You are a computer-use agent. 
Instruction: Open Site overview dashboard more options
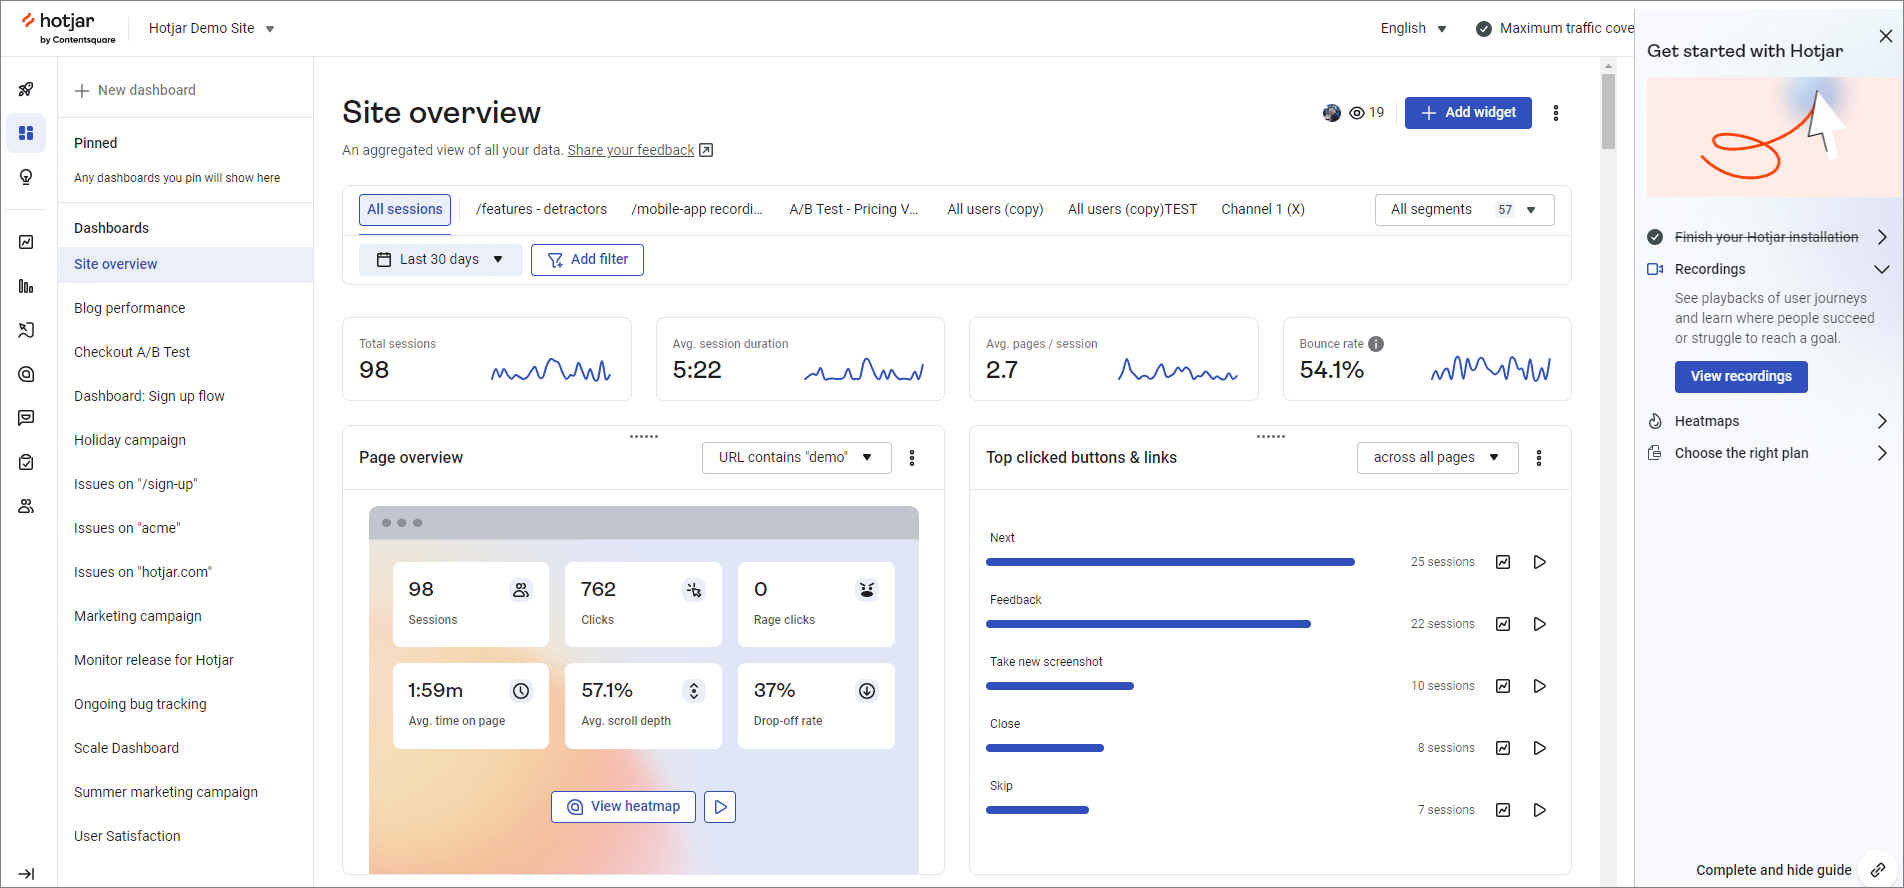tap(1556, 113)
